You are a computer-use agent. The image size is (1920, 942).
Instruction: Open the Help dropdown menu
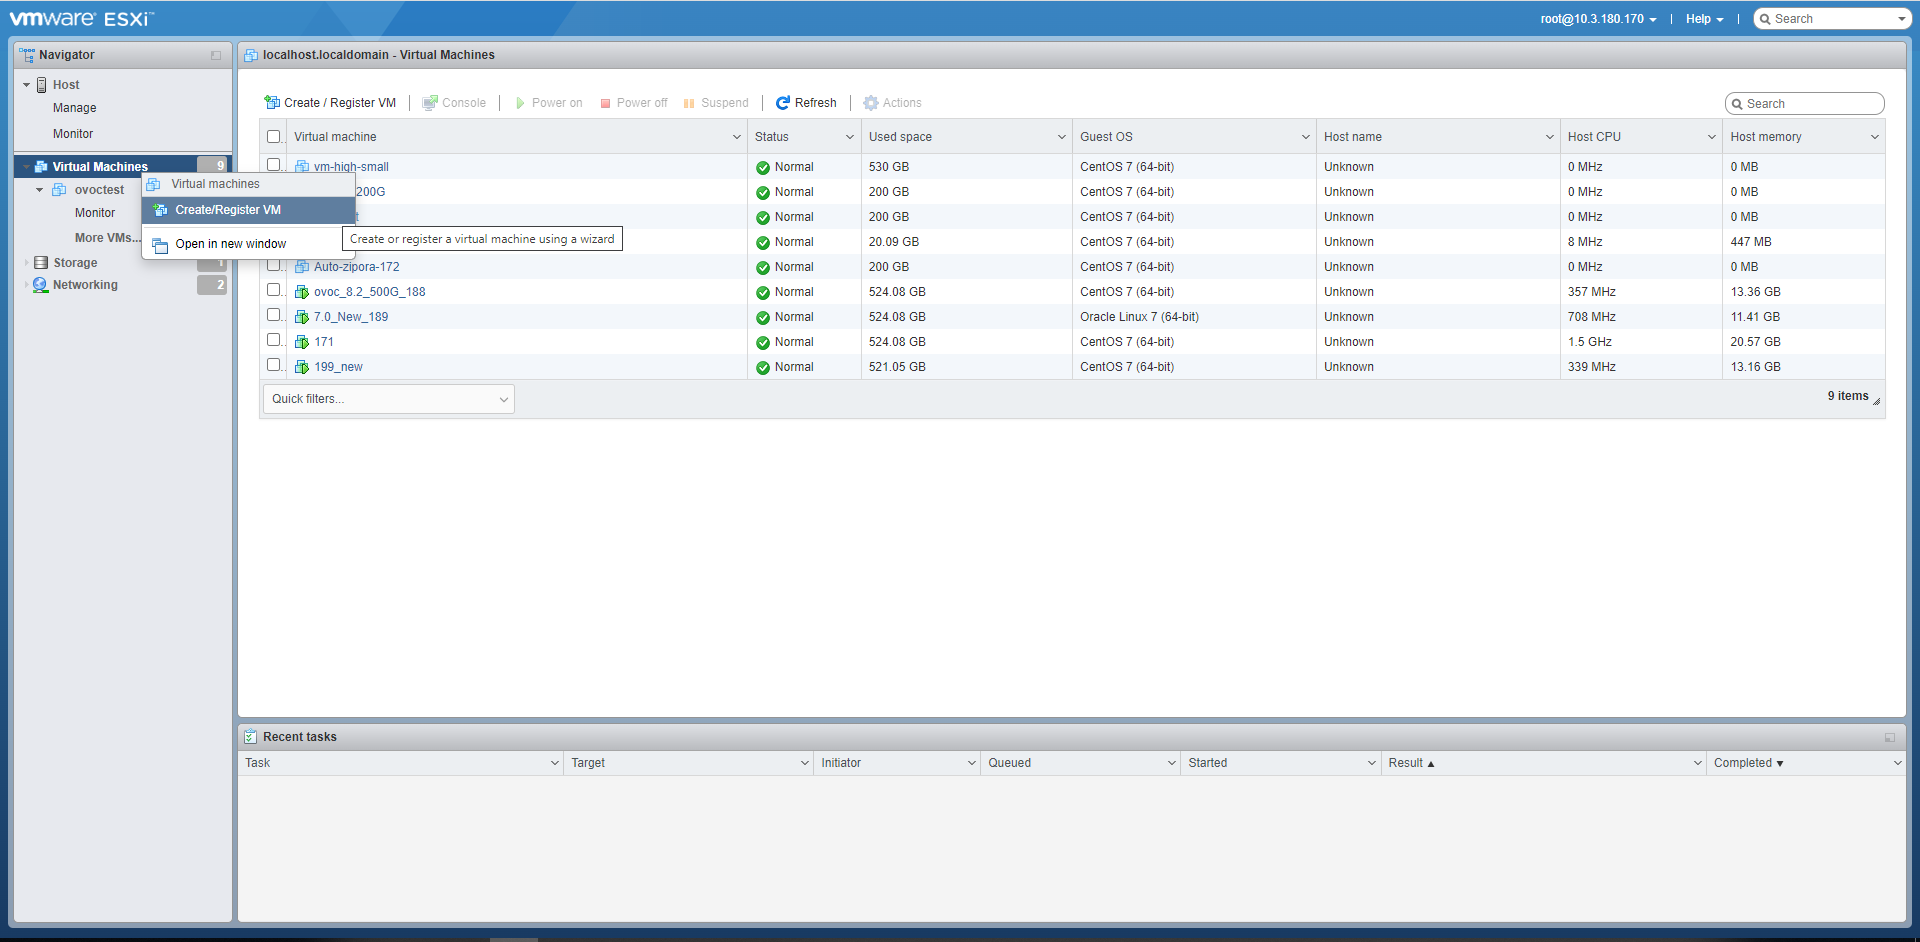(x=1704, y=19)
